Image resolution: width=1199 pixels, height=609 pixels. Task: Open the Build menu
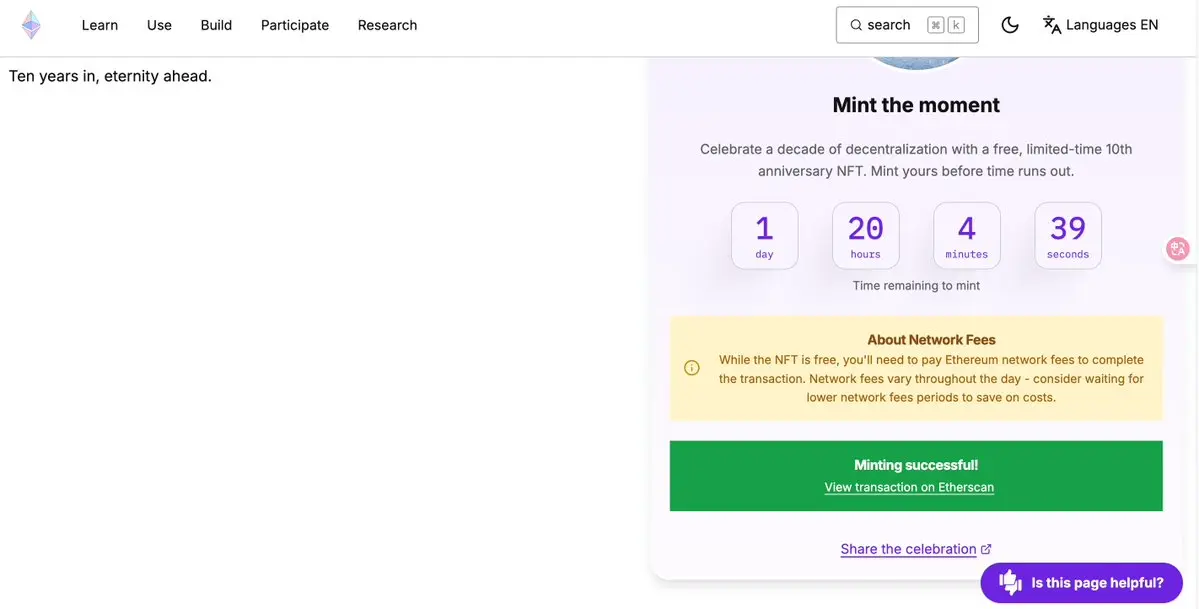(216, 25)
